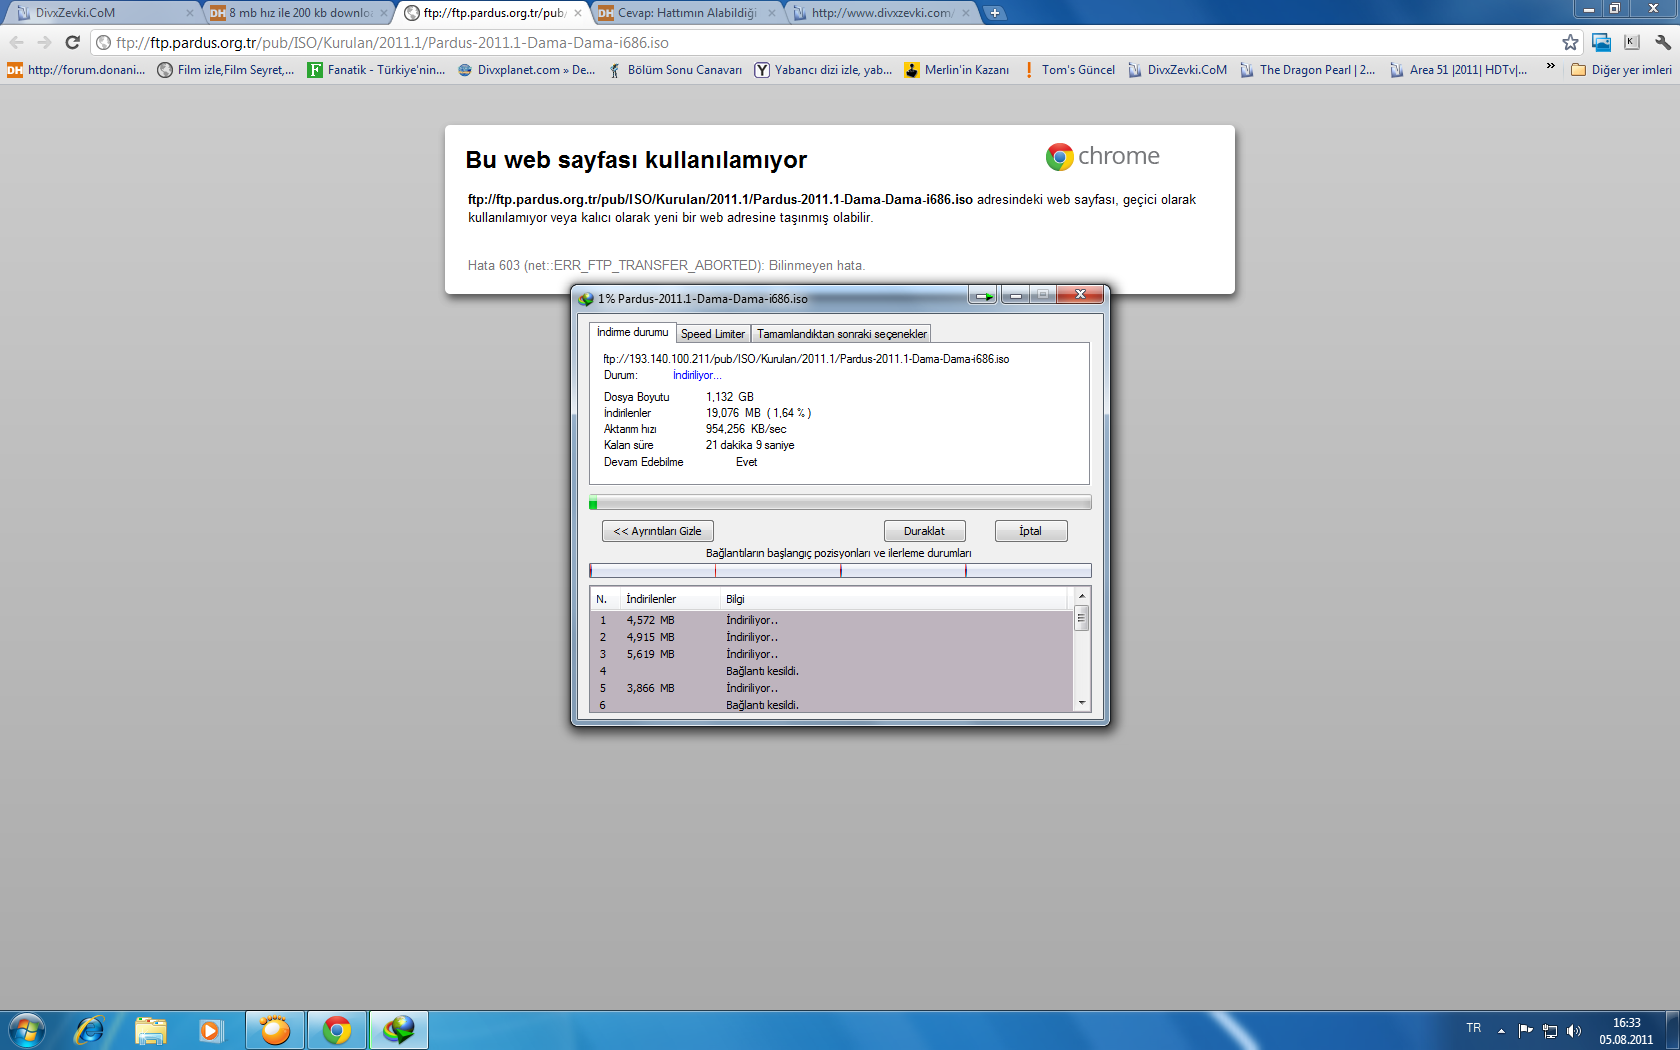Open the network status tray icon
Screen dimensions: 1680x1050
tap(1549, 1031)
